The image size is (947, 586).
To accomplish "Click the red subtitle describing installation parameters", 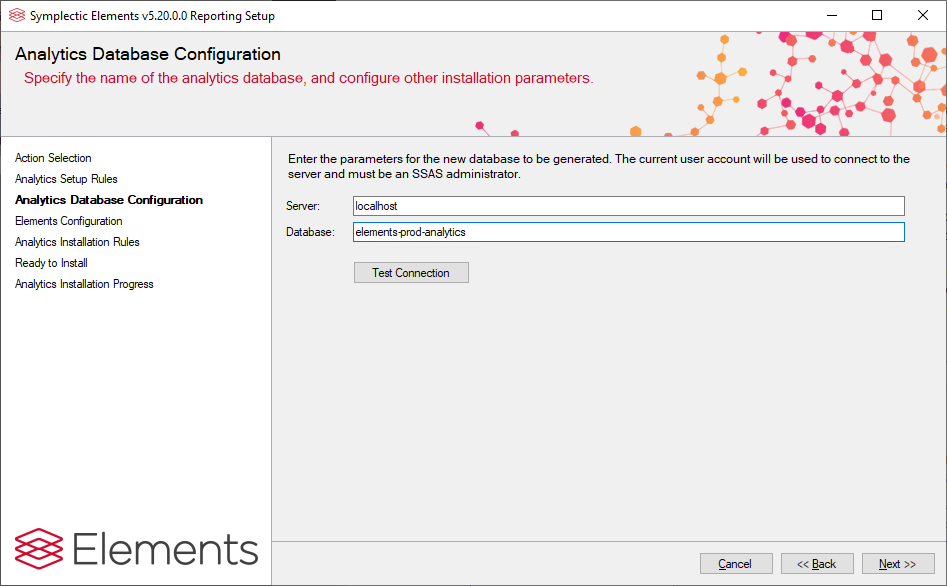I will 309,79.
